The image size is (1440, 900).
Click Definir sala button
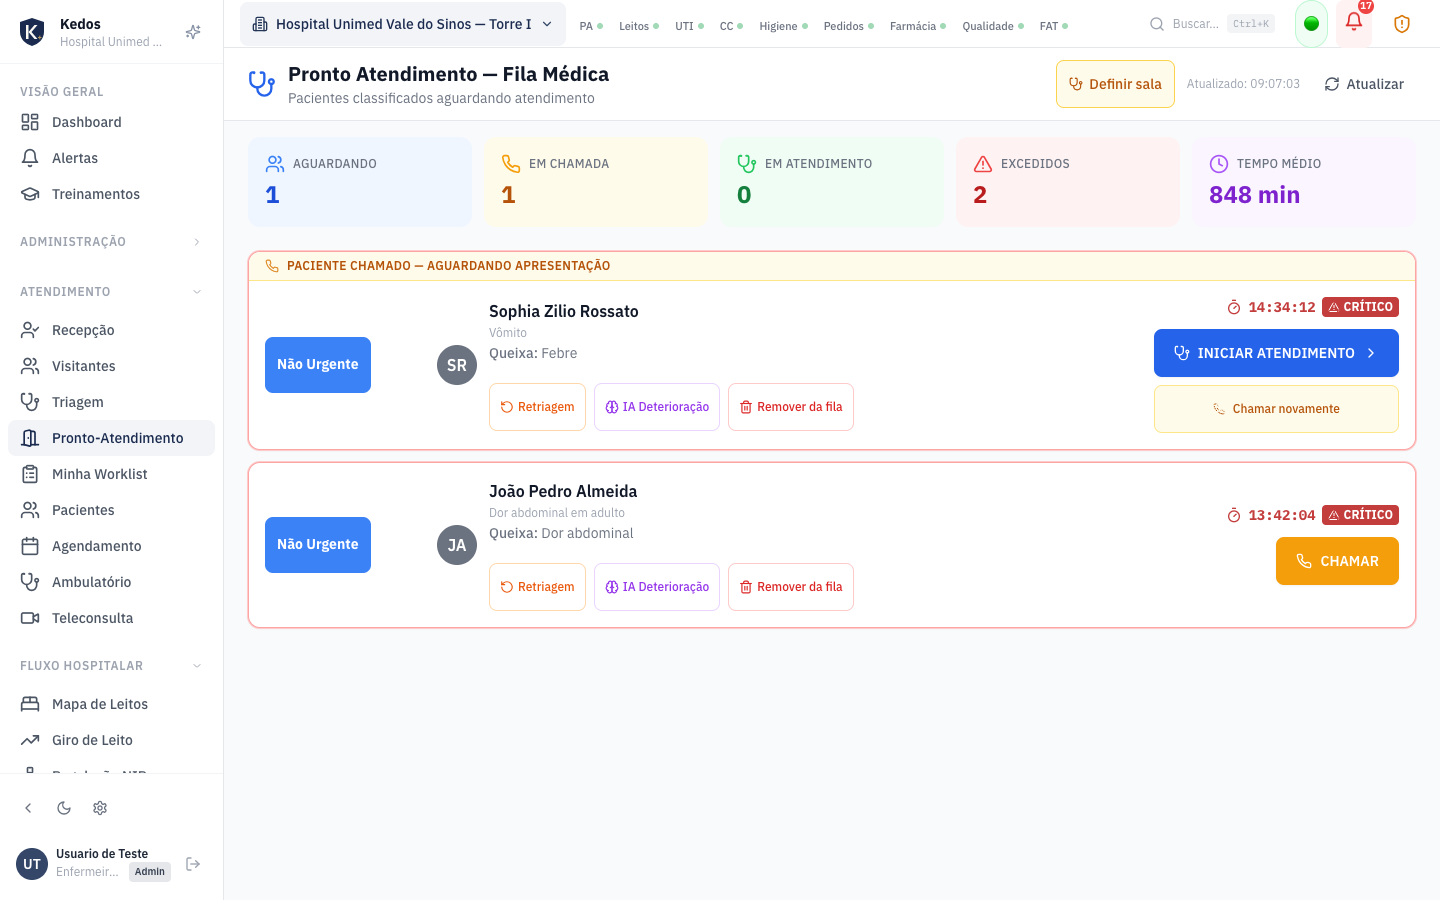[x=1115, y=84]
